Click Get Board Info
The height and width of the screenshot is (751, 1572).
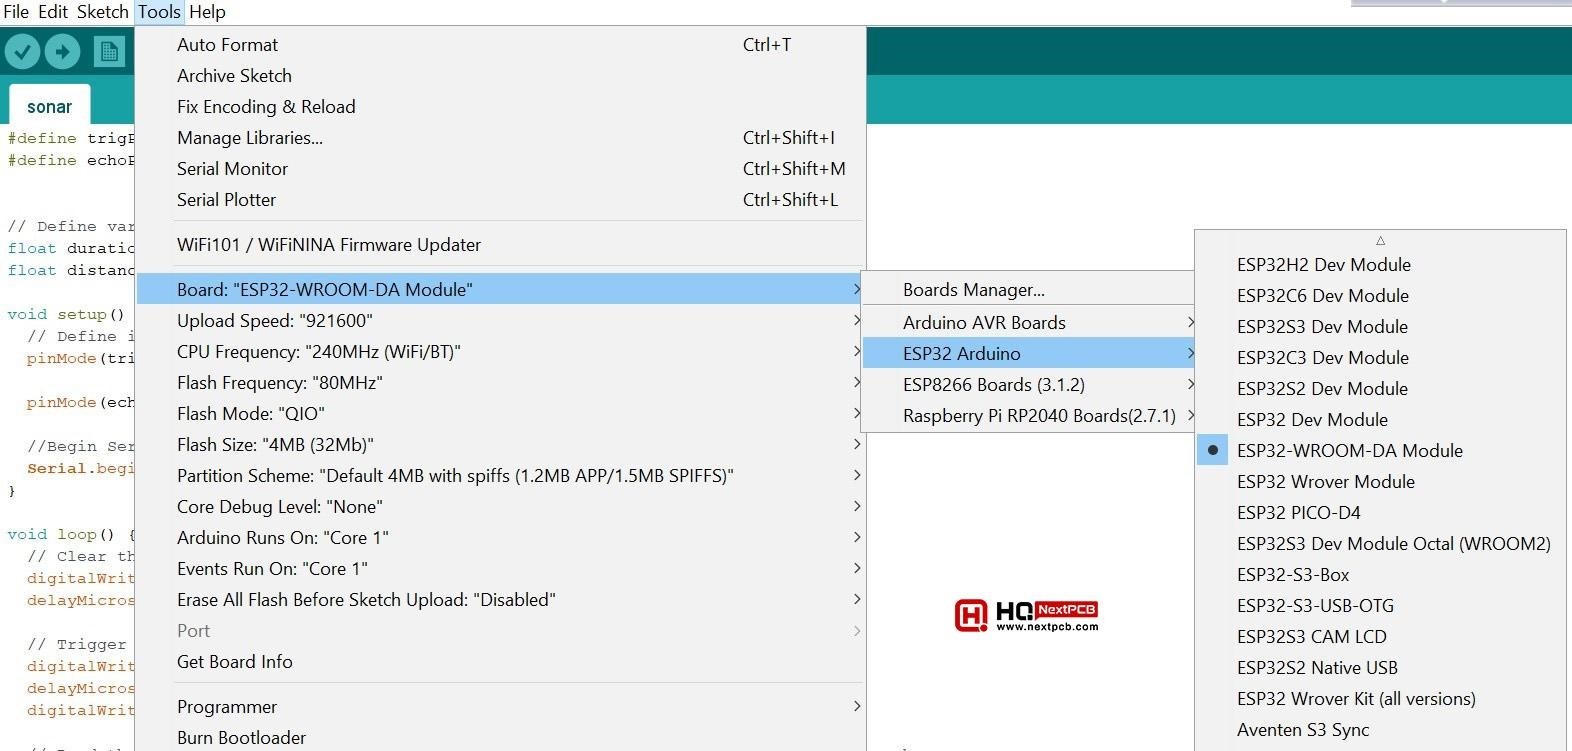[x=235, y=662]
